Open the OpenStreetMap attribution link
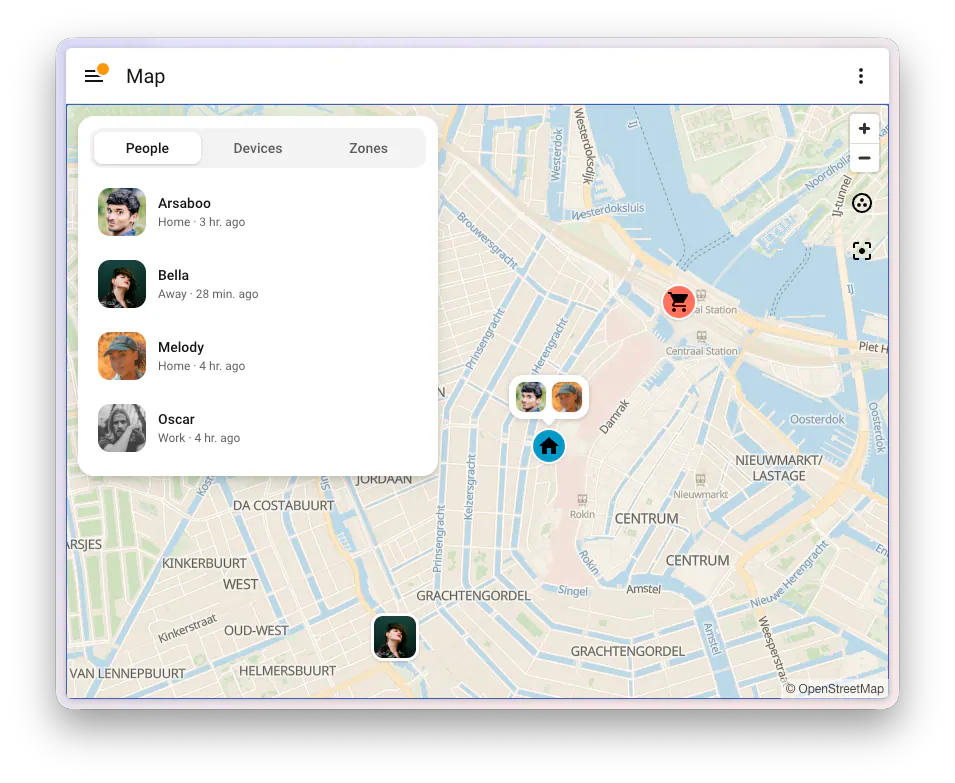Screen dimensions: 955x783 tap(840, 689)
